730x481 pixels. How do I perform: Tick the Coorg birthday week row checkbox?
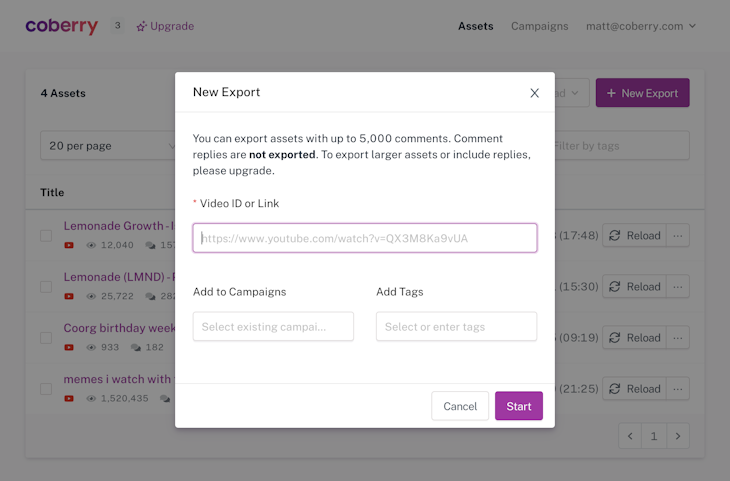tap(46, 338)
